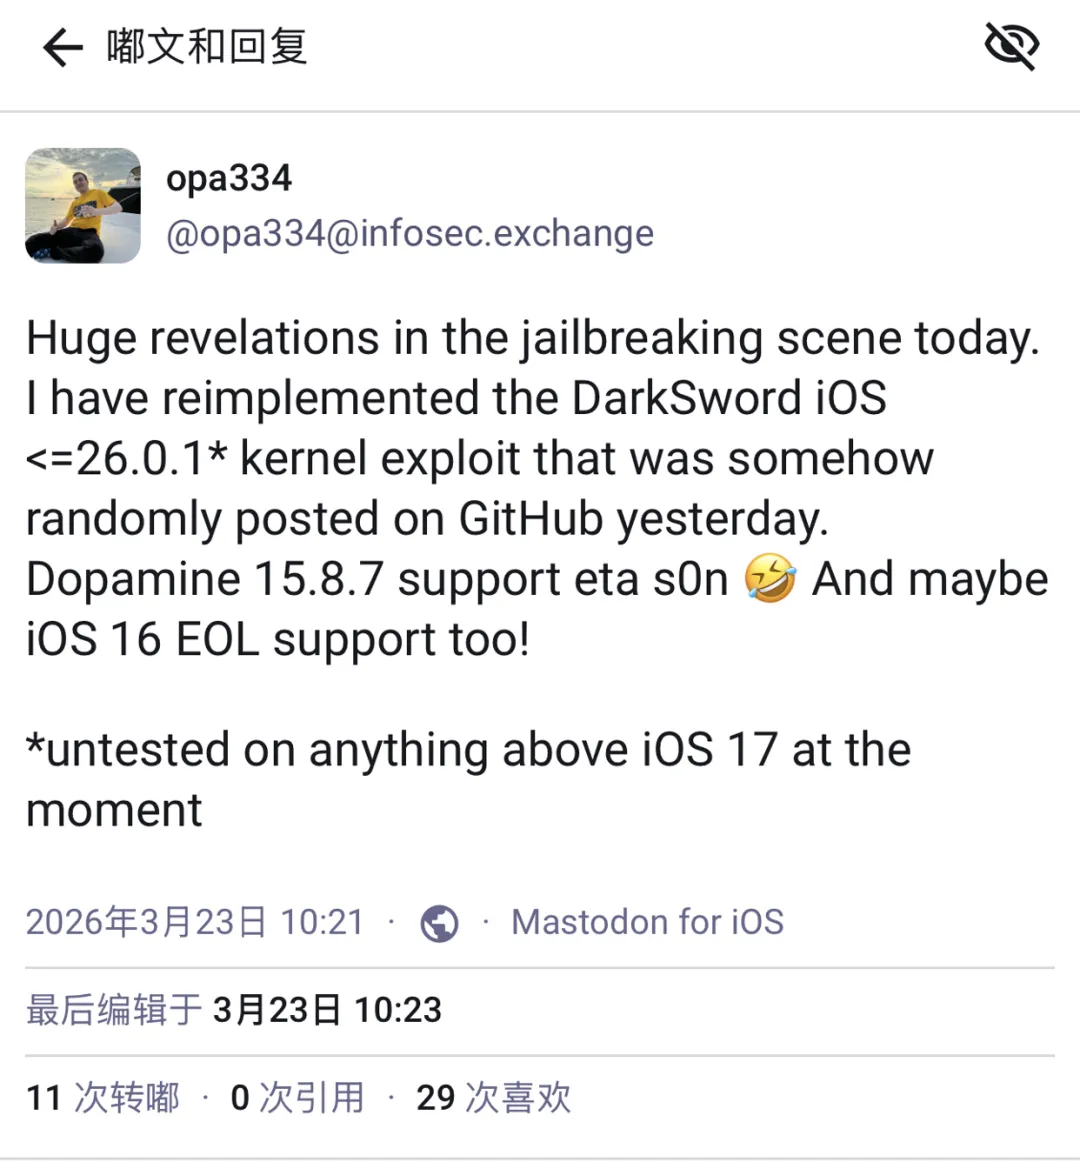1080x1162 pixels.
Task: Toggle the crossed-out eye visibility icon
Action: [1012, 46]
